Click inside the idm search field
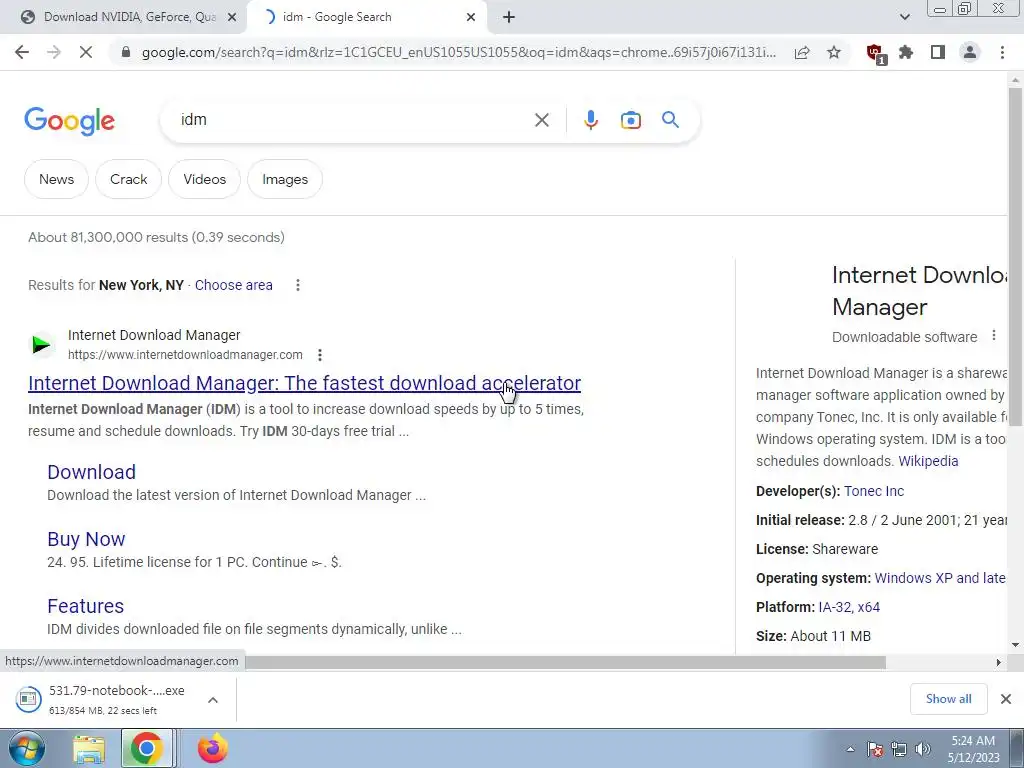Viewport: 1024px width, 768px height. pos(353,120)
